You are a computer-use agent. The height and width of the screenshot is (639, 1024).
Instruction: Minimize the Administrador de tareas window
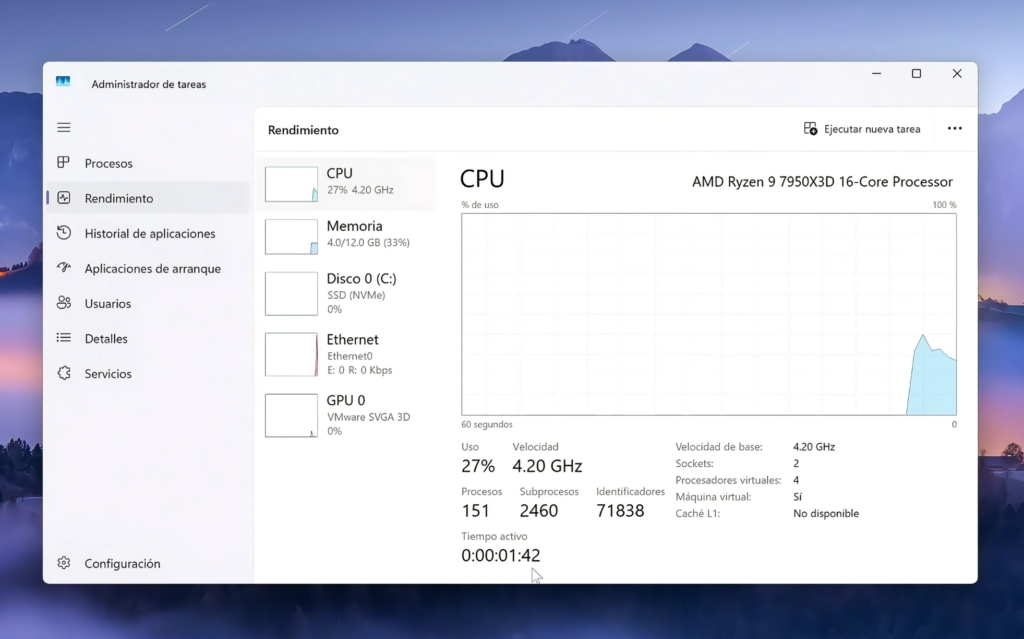(876, 74)
